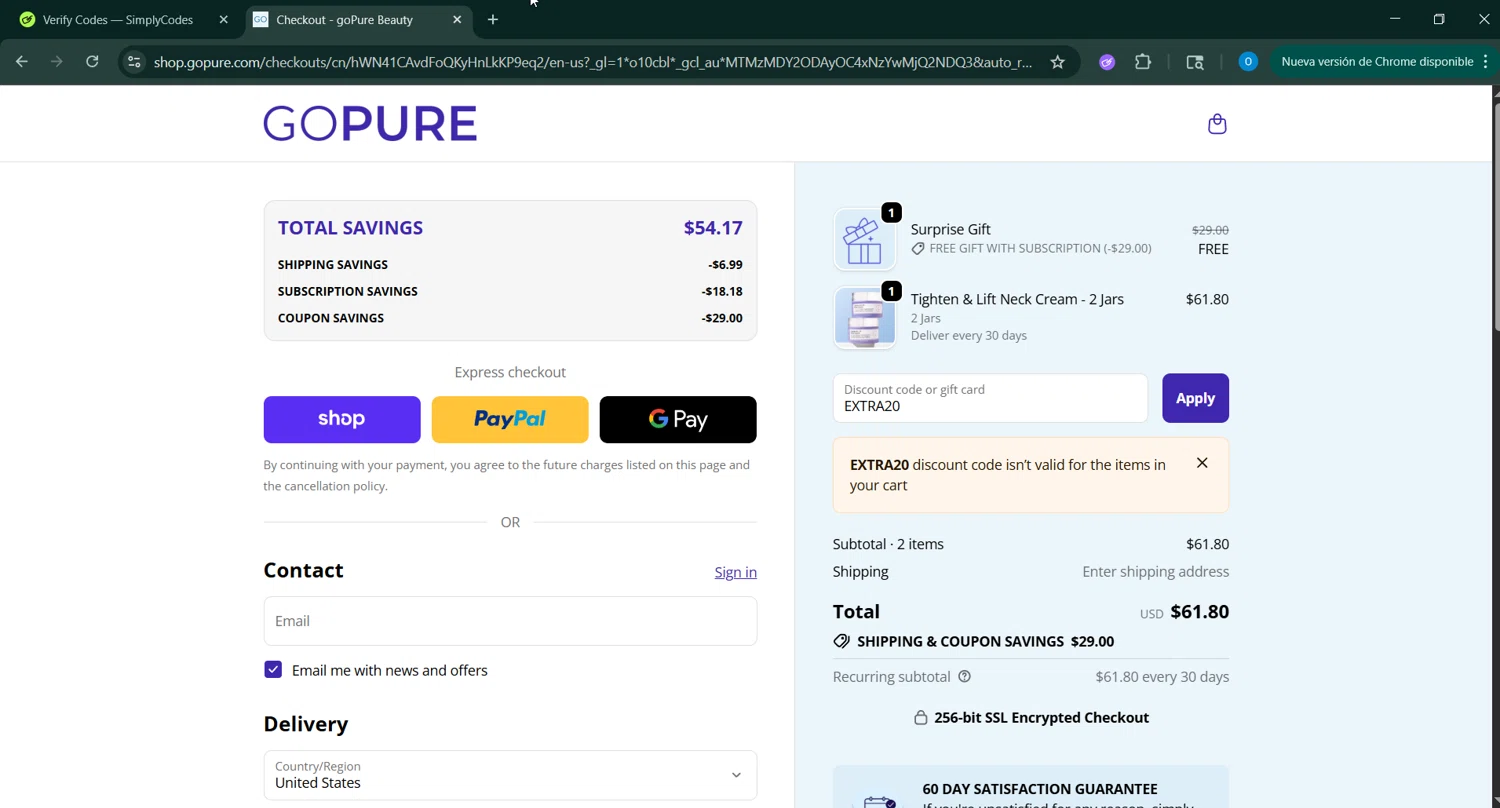Toggle Email me with news and offers
This screenshot has width=1500, height=808.
point(273,670)
